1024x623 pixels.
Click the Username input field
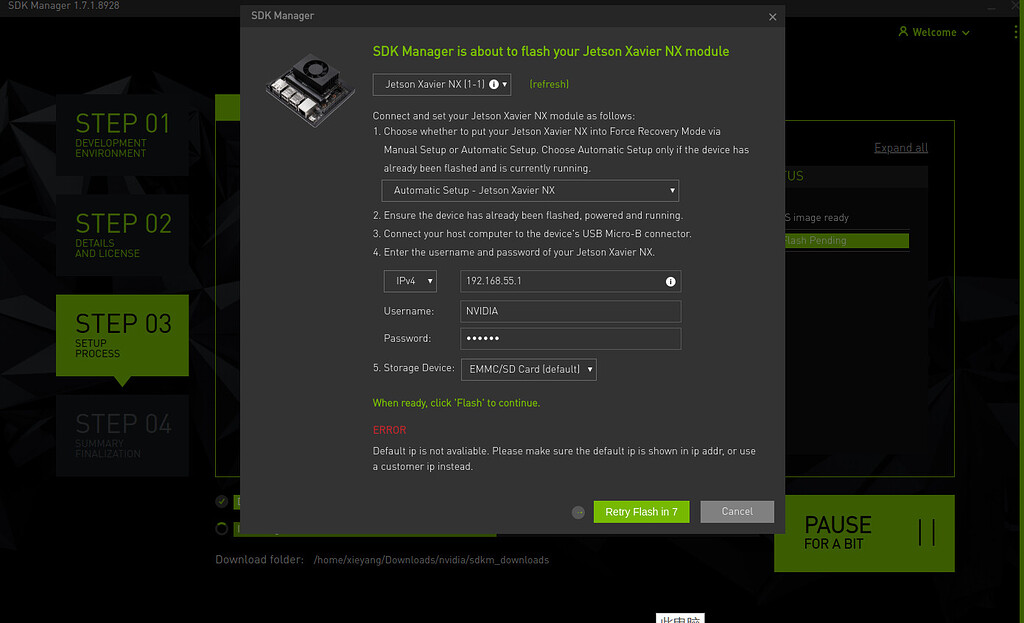click(x=570, y=311)
